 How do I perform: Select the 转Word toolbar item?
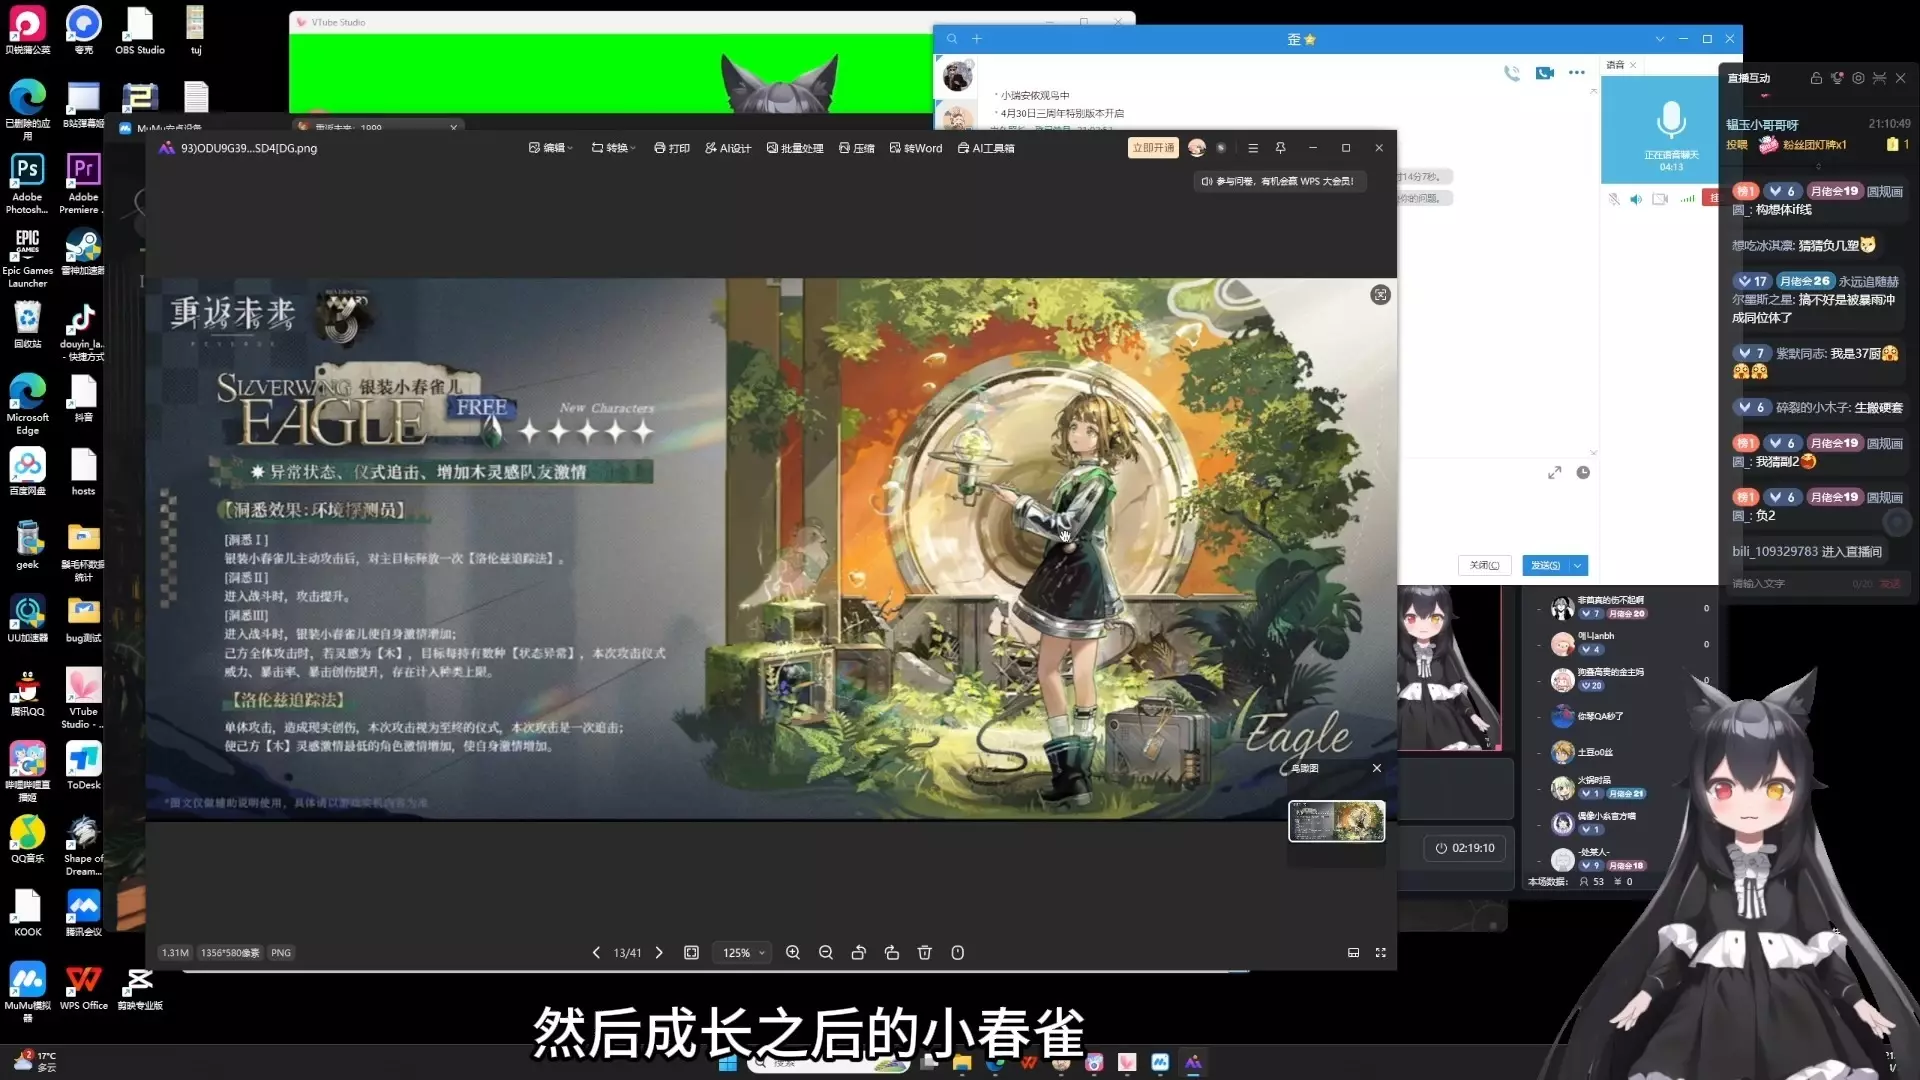click(x=916, y=148)
